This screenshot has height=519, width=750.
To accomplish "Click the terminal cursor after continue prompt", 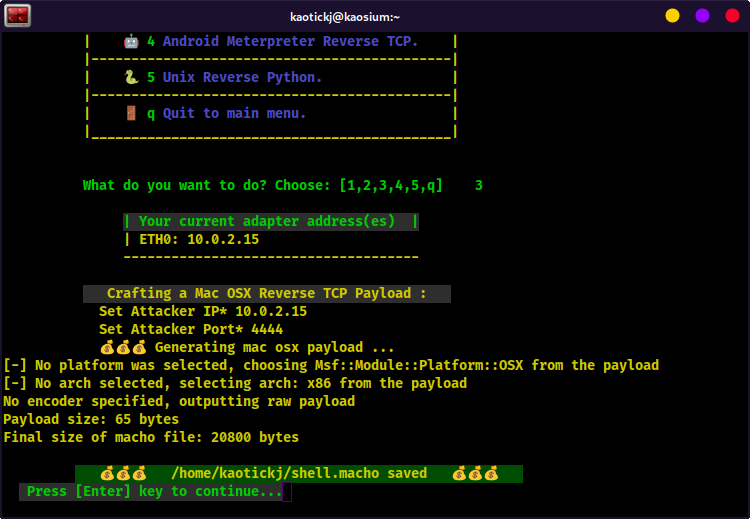I will pos(287,492).
